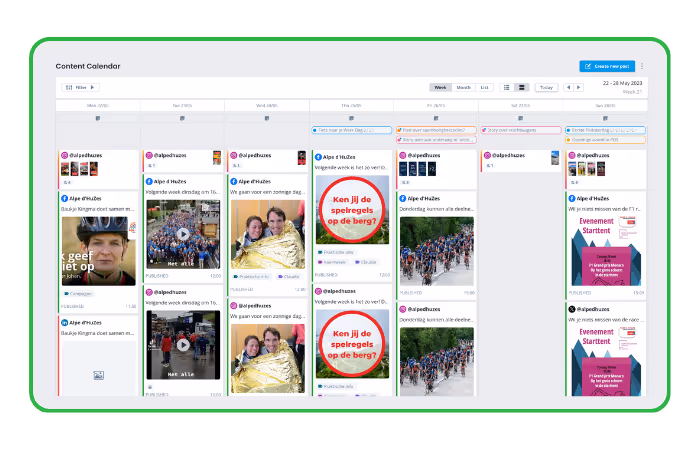Open the 'Story over vrachtwagens' idea on Saturday
This screenshot has height=450, width=700.
[x=521, y=130]
